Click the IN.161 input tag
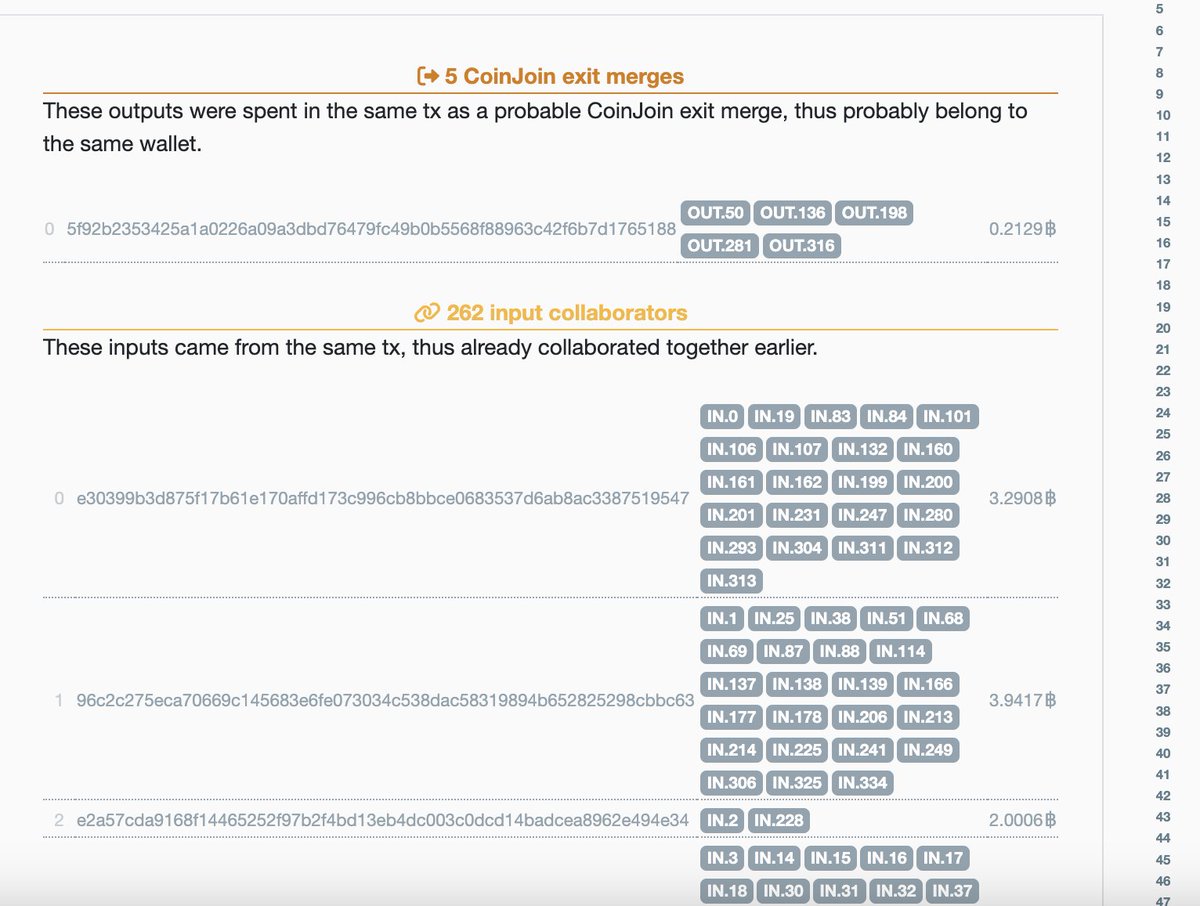 731,483
